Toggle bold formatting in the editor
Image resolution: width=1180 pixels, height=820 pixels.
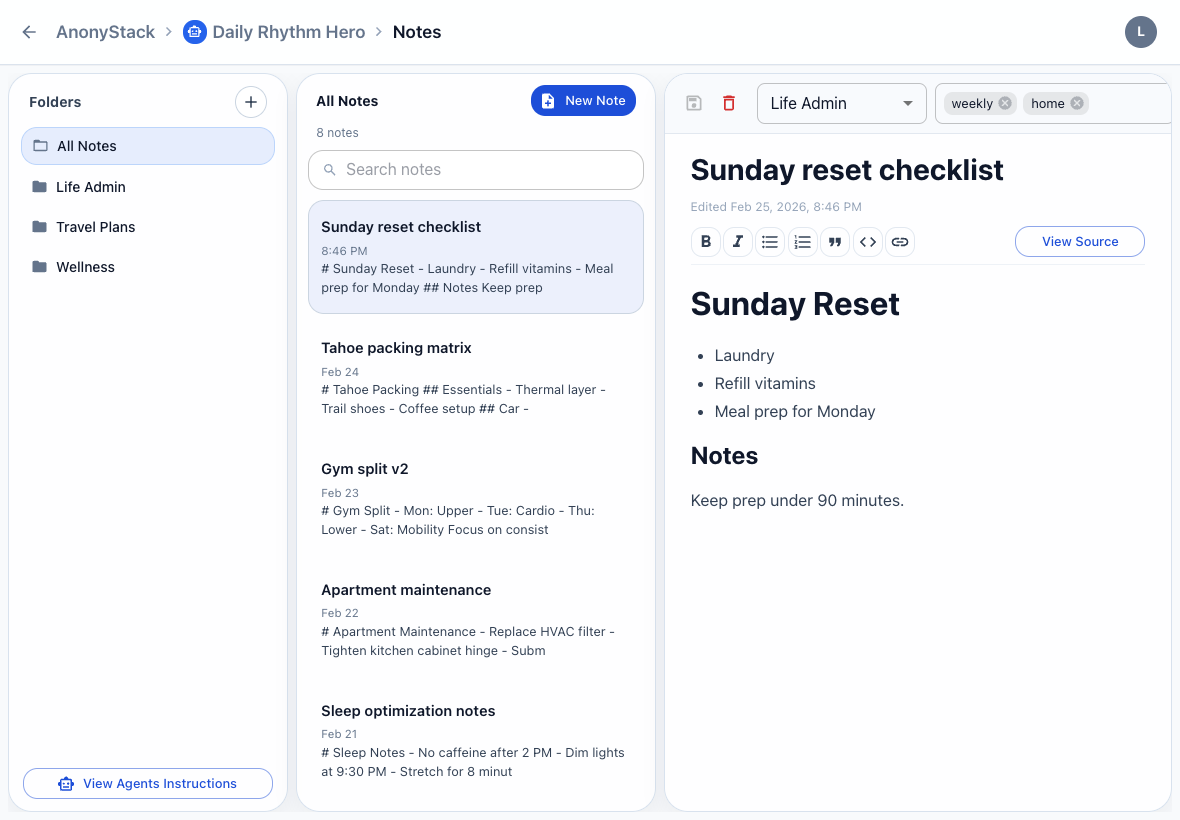[706, 242]
